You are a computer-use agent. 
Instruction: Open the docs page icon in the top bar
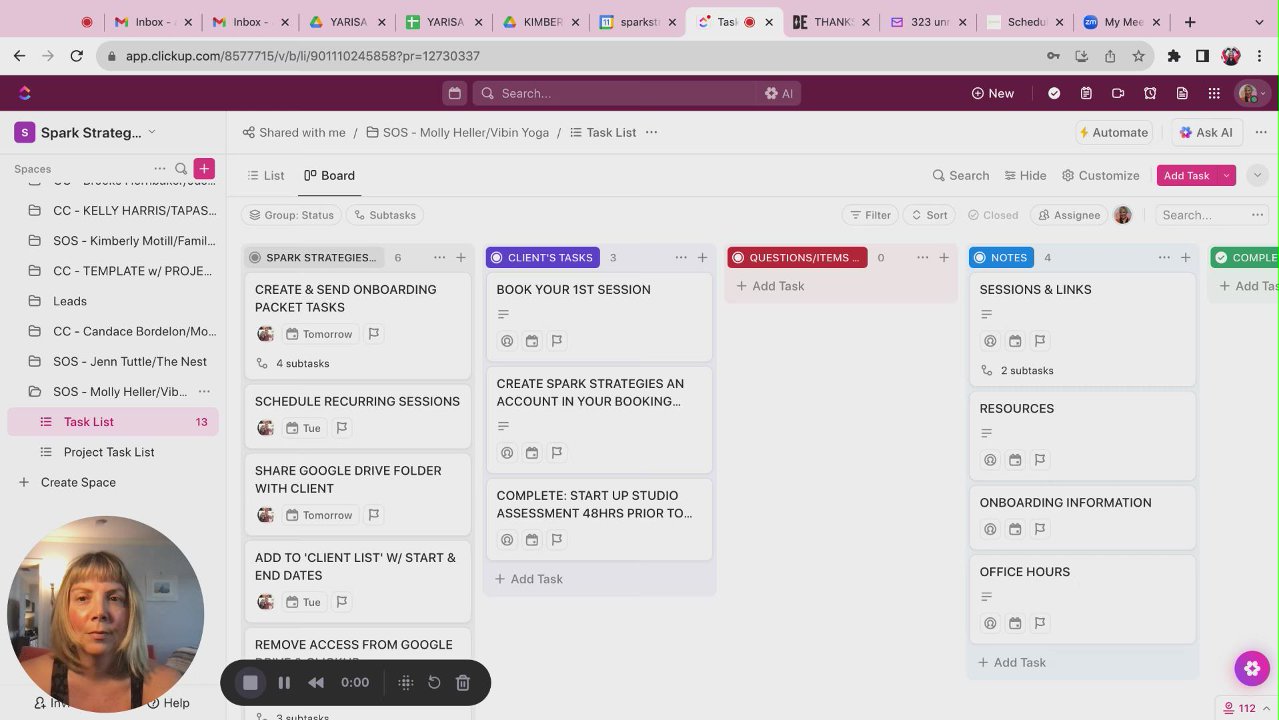point(1182,93)
